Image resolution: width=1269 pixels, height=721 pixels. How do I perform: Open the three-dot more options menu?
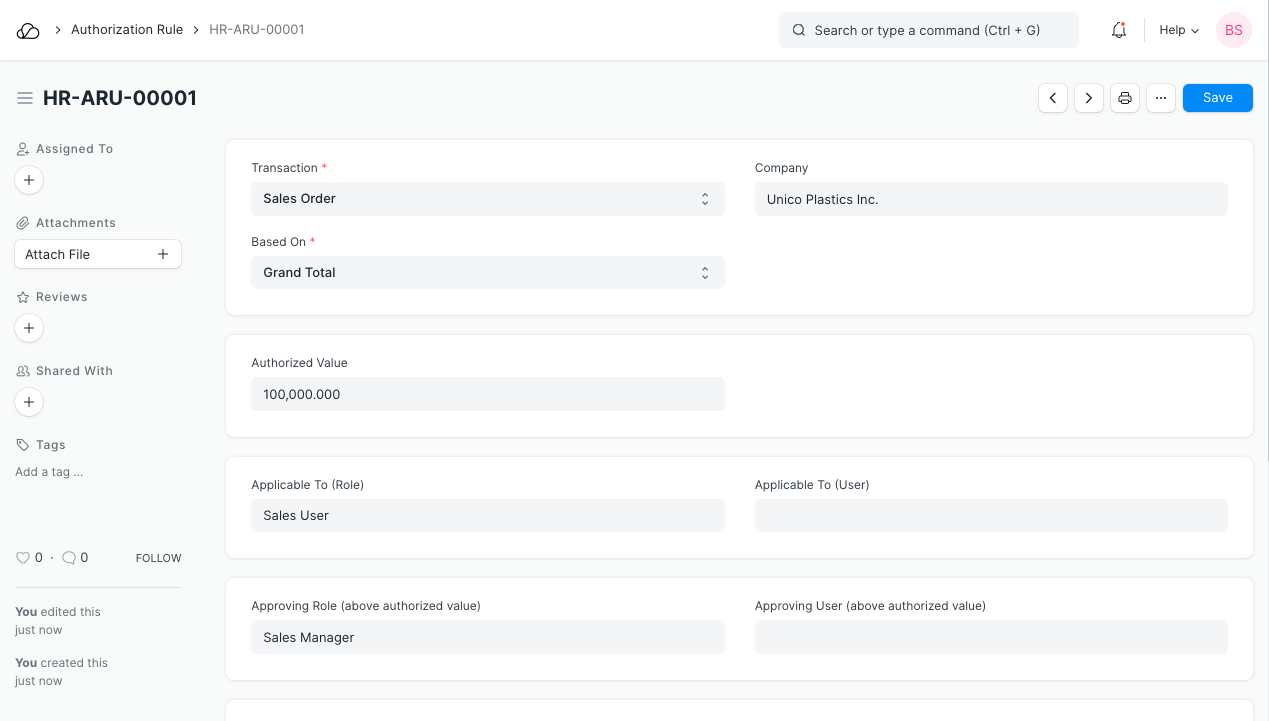point(1161,98)
